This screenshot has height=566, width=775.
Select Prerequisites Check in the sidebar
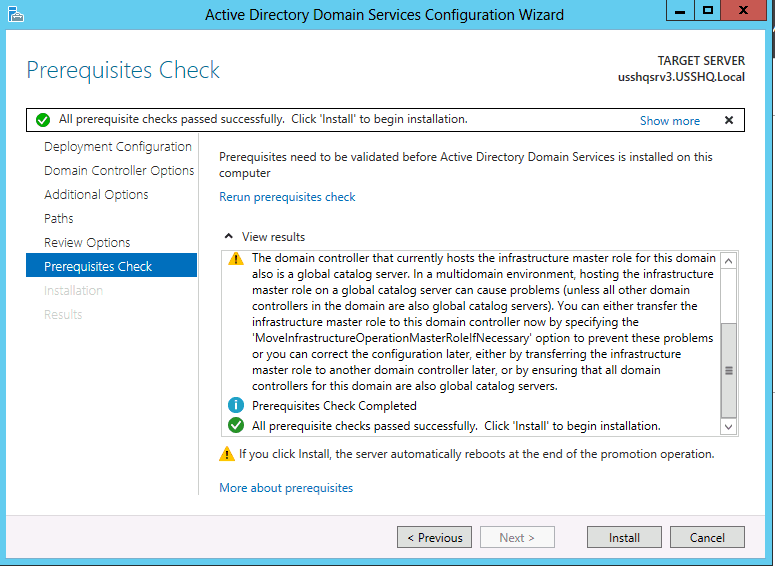point(111,265)
